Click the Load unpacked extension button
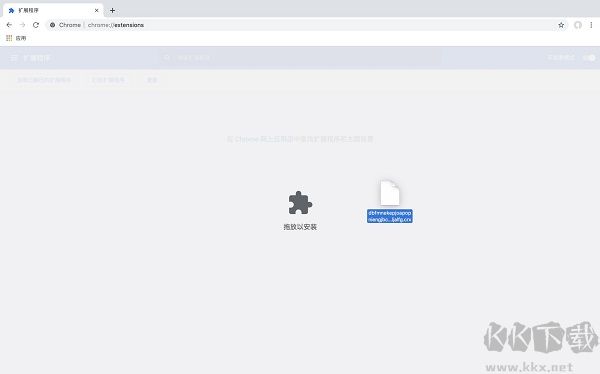The width and height of the screenshot is (600, 374). [x=44, y=80]
